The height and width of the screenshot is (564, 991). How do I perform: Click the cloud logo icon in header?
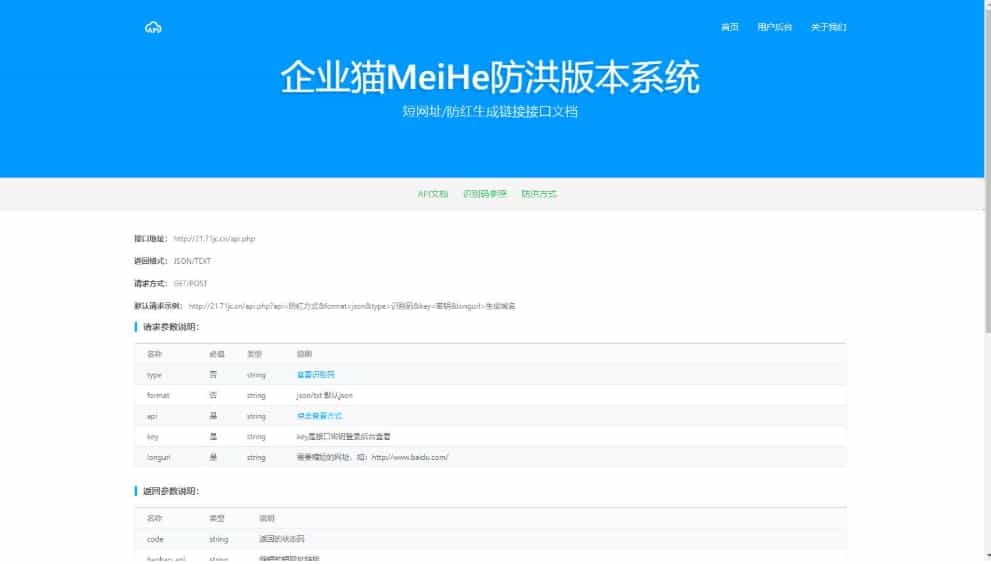click(153, 27)
